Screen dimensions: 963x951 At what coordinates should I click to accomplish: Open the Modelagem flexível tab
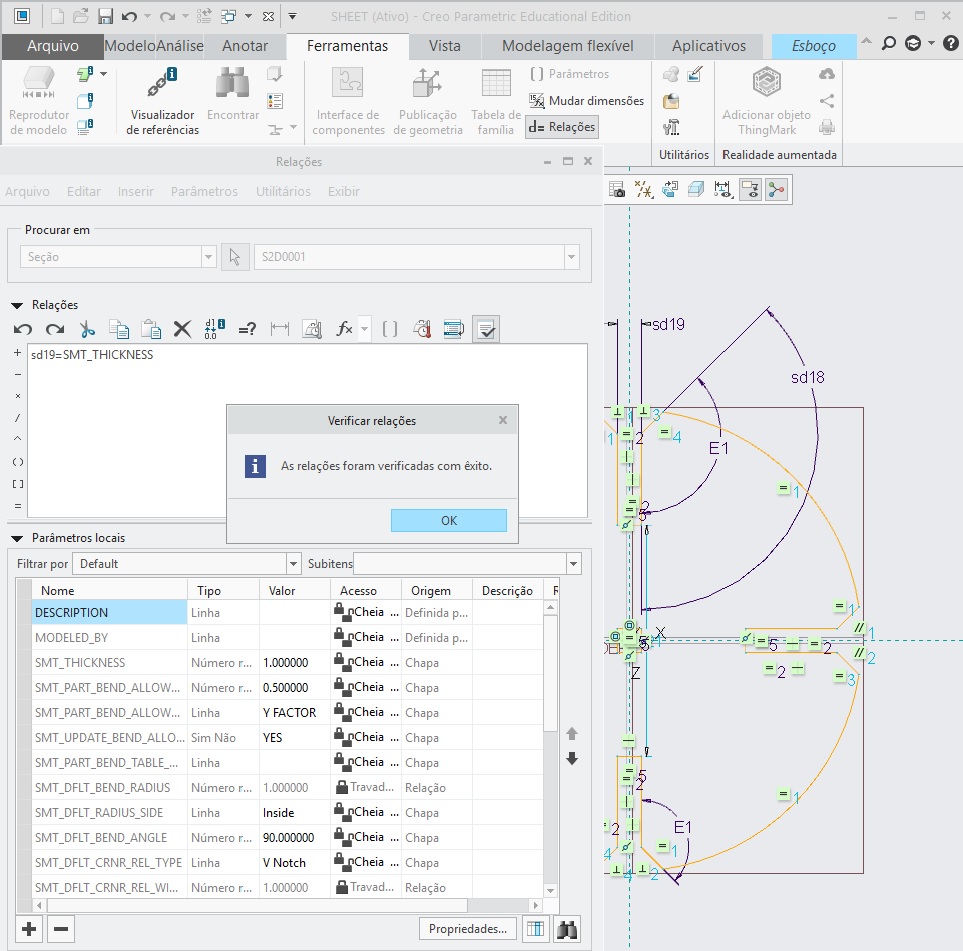tap(567, 46)
